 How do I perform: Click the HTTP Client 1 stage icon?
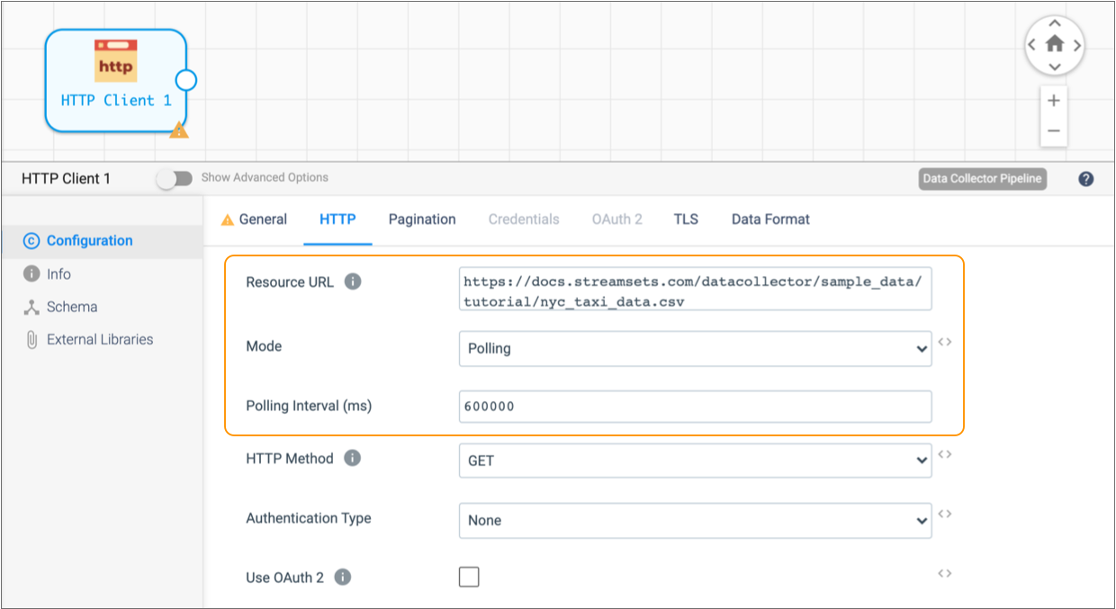tap(115, 61)
